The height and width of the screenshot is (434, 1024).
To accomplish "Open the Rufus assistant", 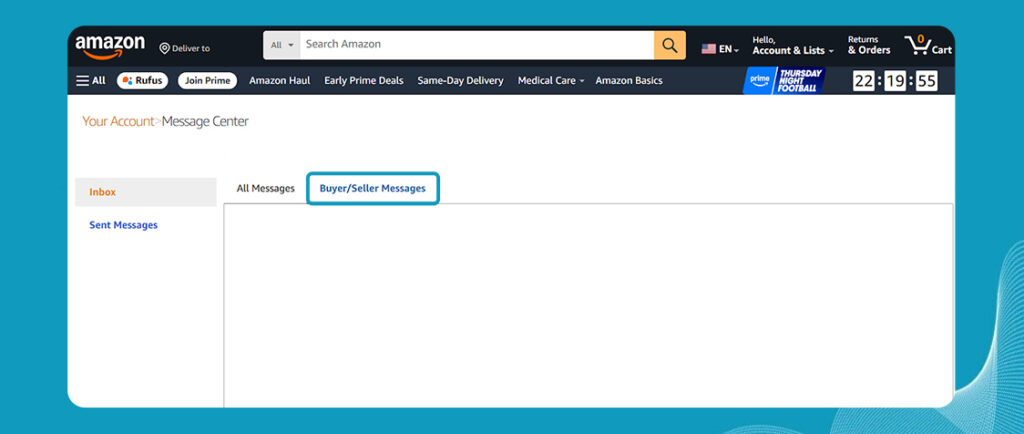I will coord(142,81).
